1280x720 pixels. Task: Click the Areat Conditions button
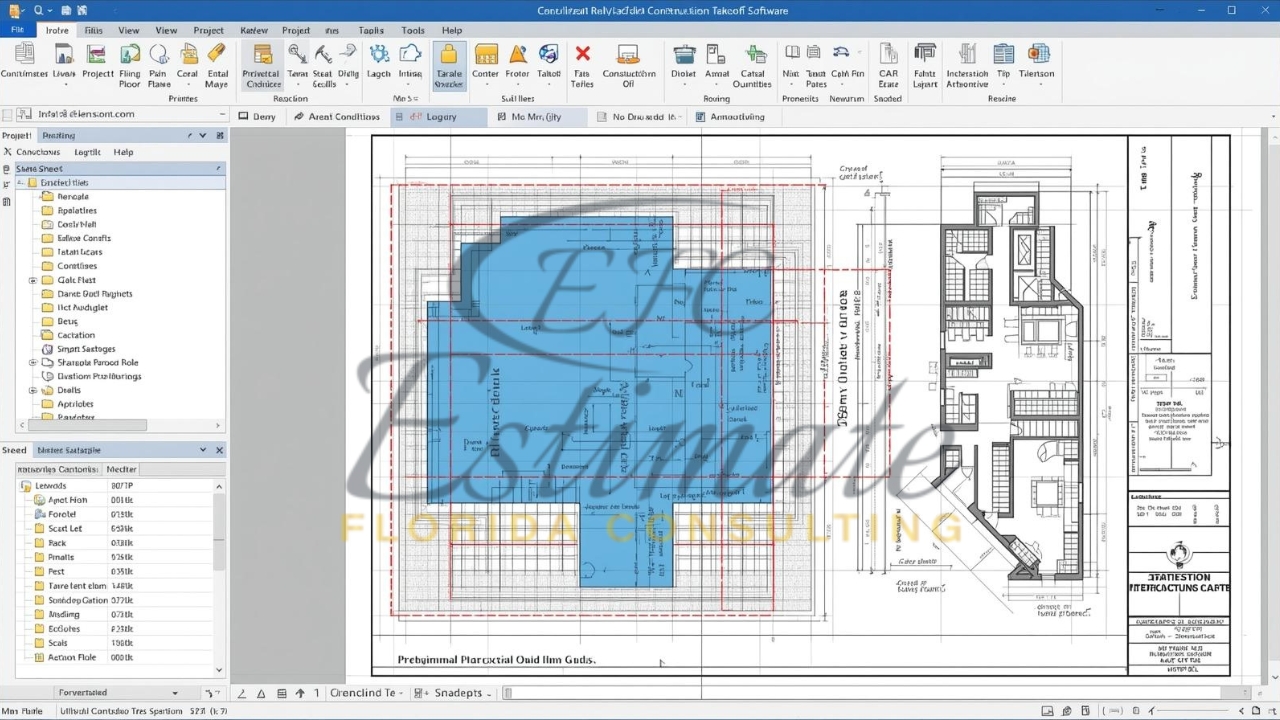[x=337, y=117]
